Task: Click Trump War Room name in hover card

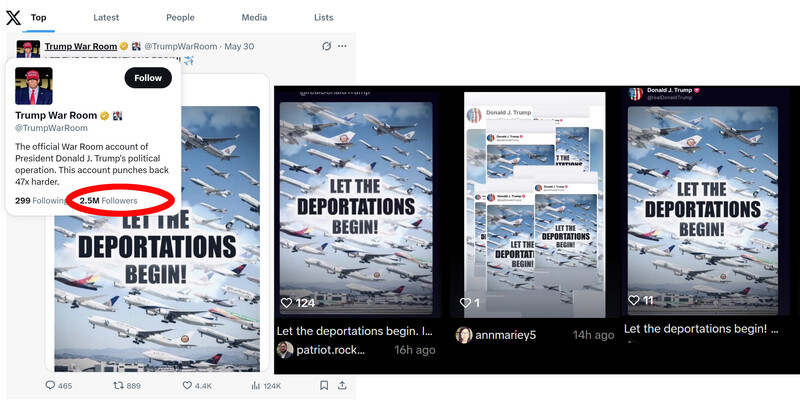Action: [x=56, y=115]
